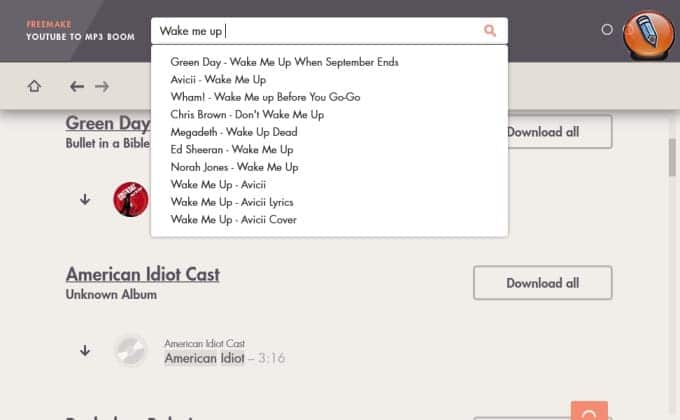This screenshot has height=420, width=680.
Task: Click the small circle icon in header
Action: (x=607, y=30)
